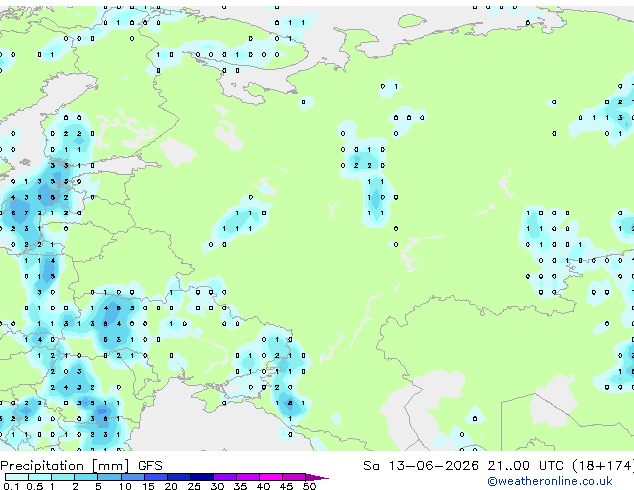Select the 15–20 mm legend color swatch
634x490 pixels.
click(155, 477)
